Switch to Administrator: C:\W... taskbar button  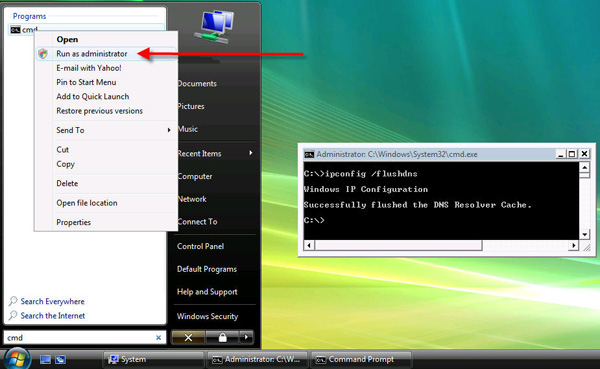(257, 359)
